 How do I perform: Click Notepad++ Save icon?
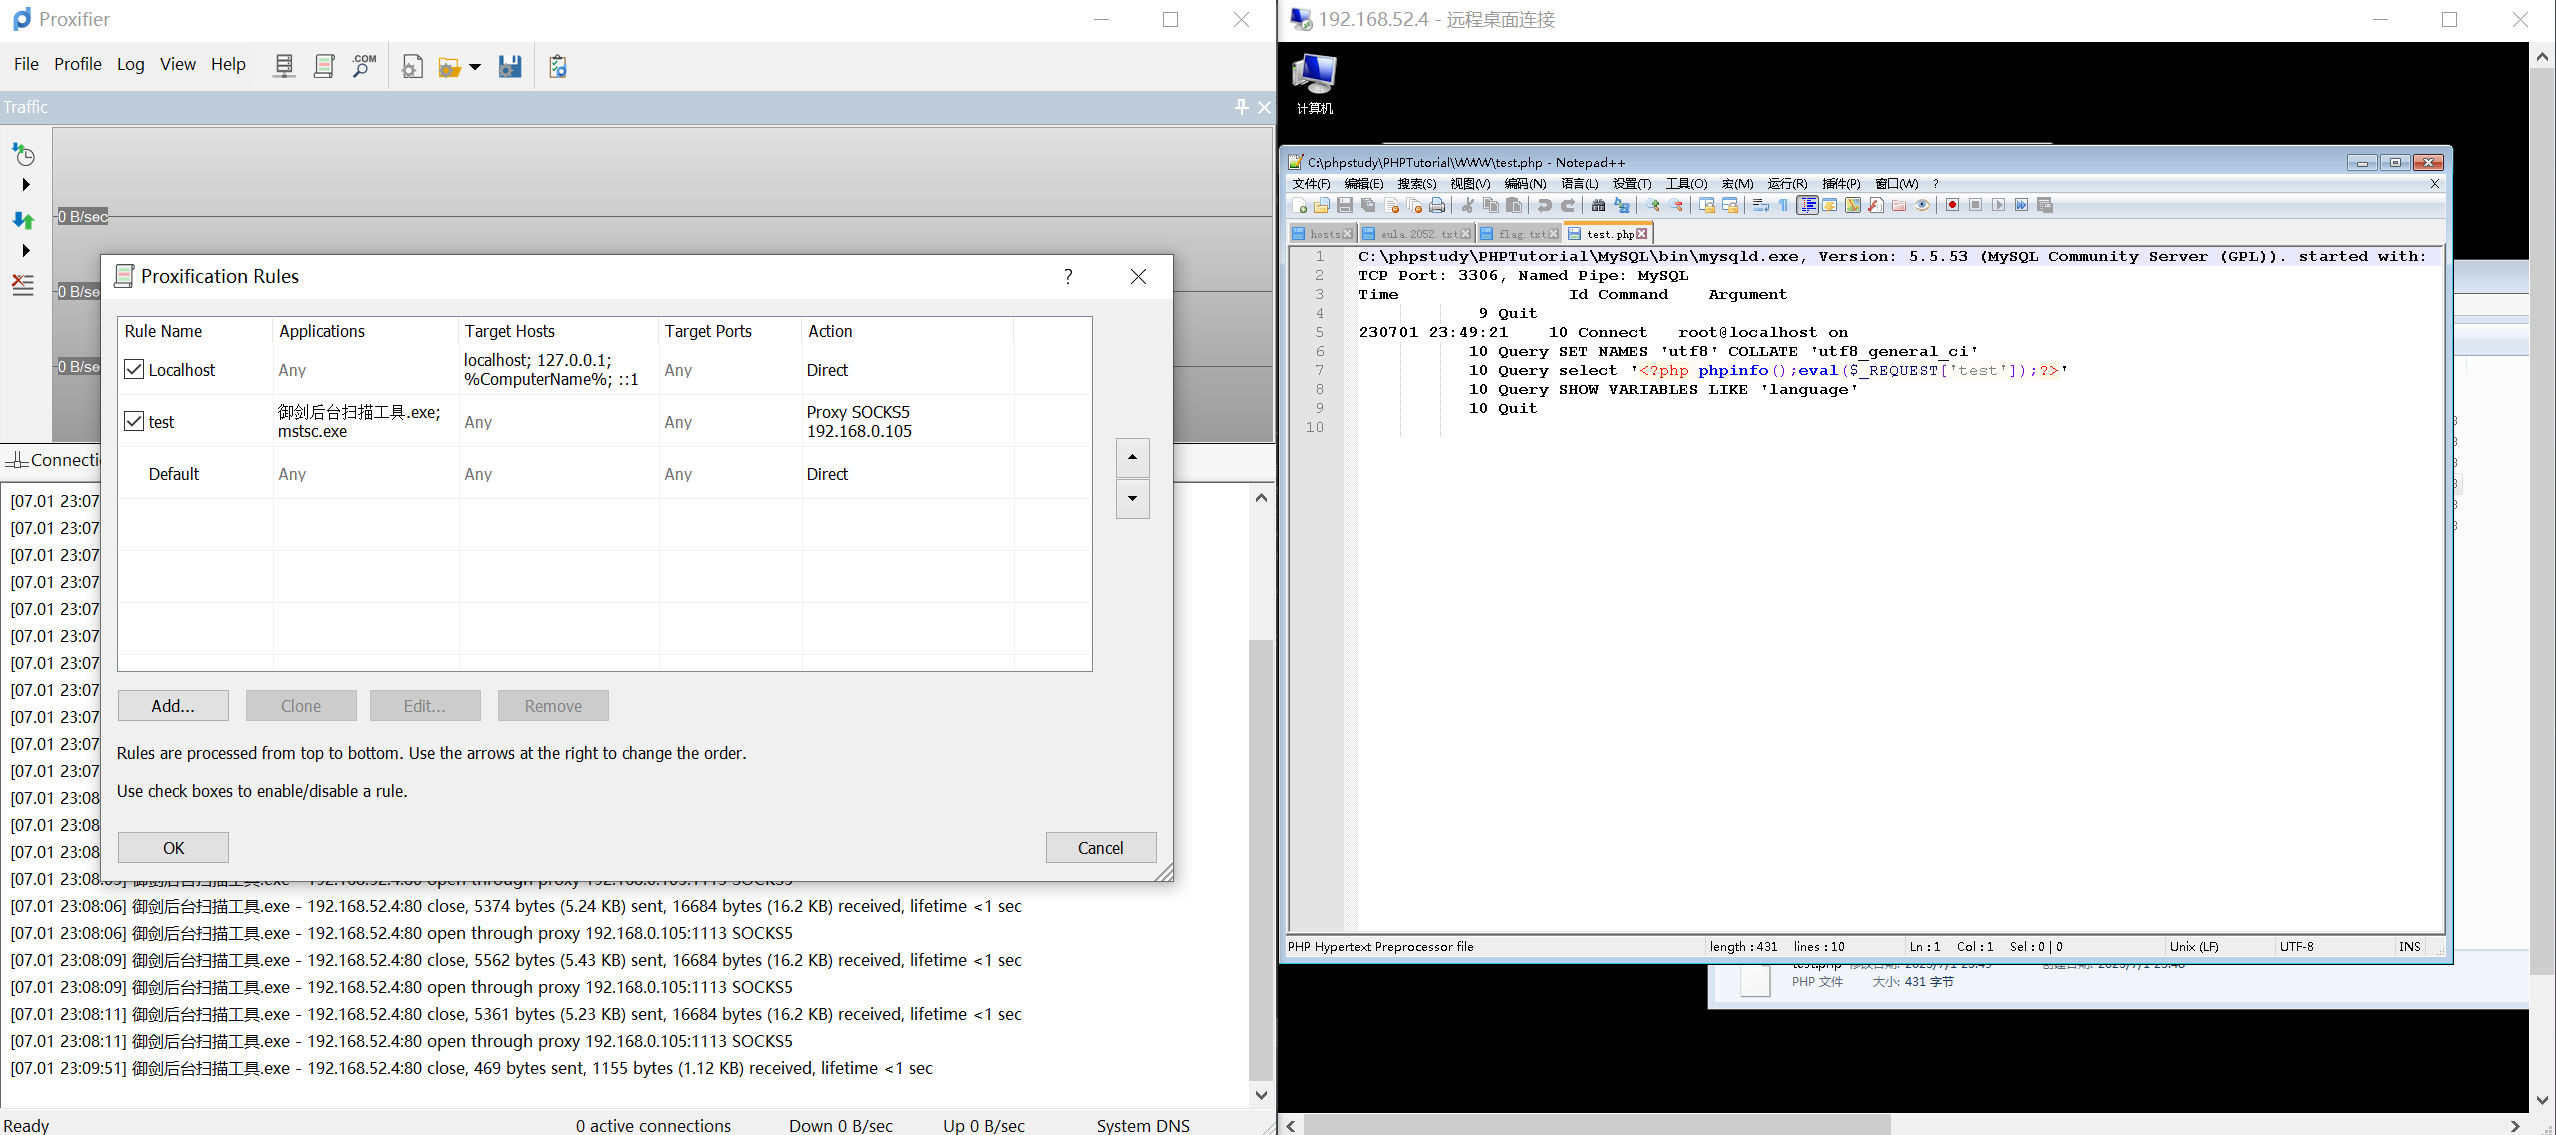(x=1345, y=205)
